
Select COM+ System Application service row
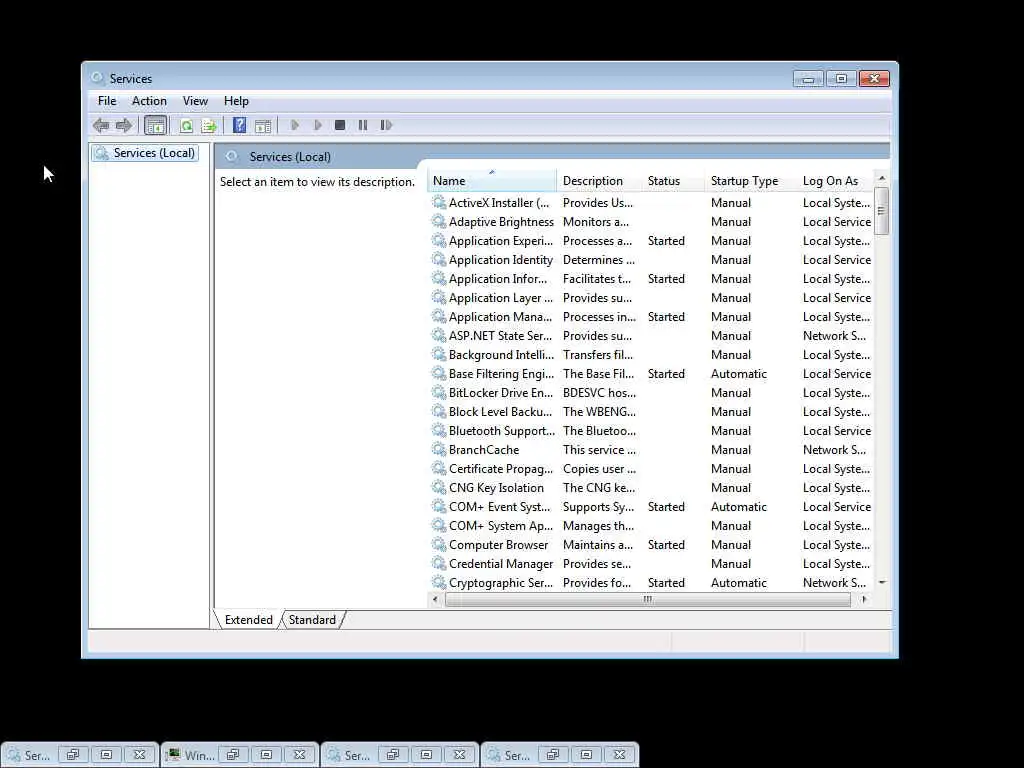tap(651, 525)
